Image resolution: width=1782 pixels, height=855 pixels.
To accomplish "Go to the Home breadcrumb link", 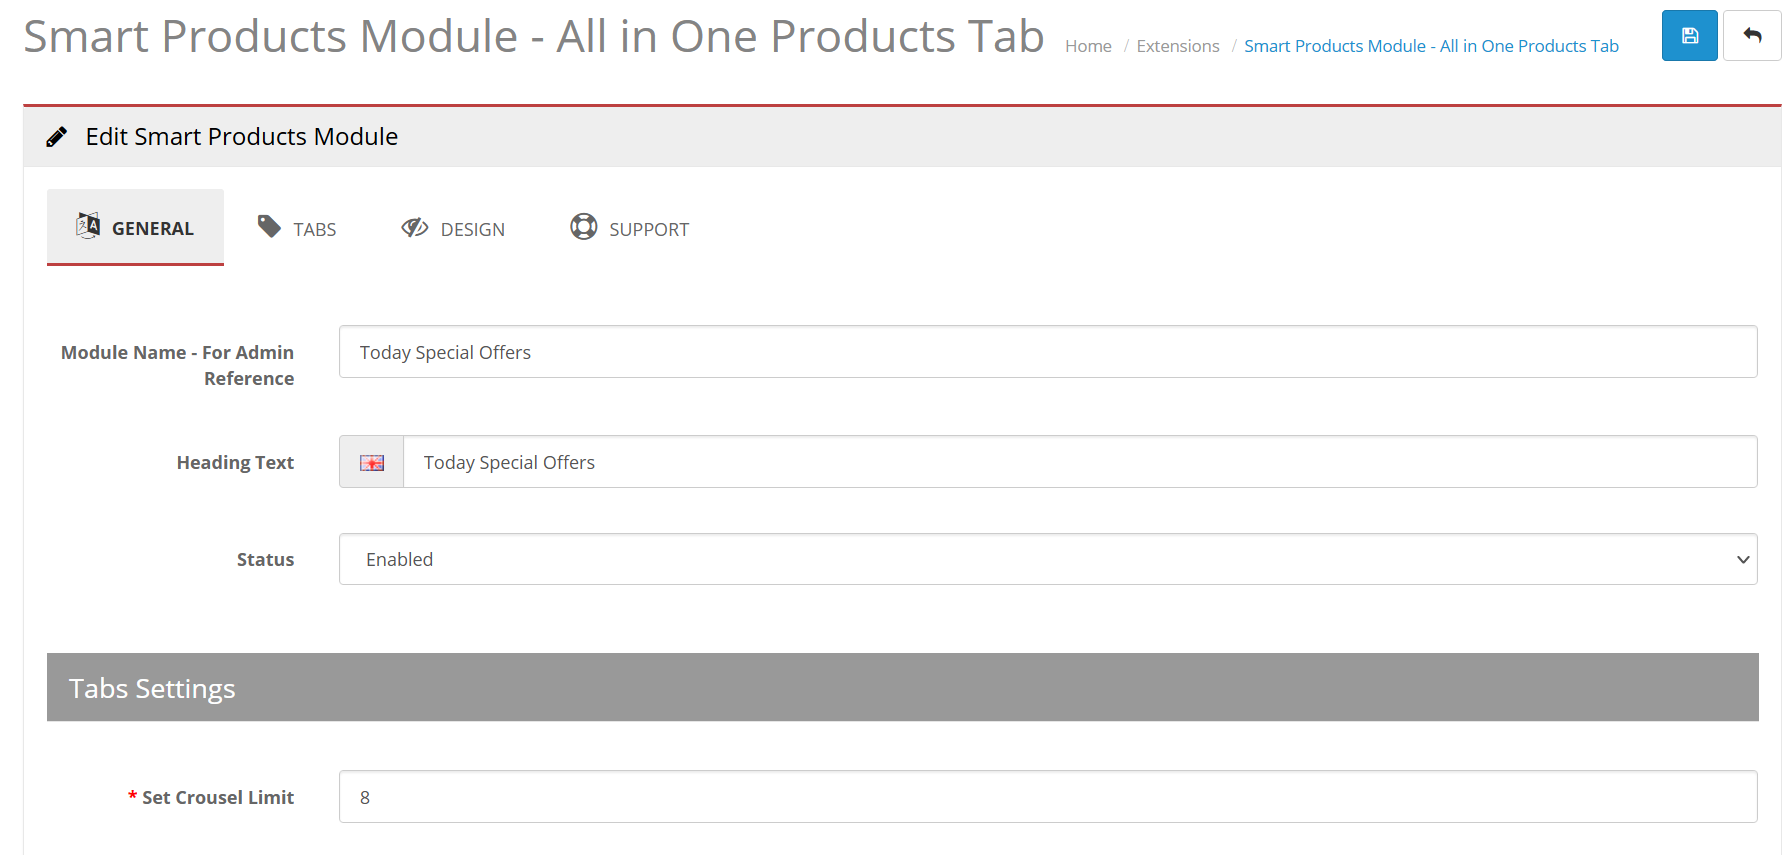I will coord(1088,46).
